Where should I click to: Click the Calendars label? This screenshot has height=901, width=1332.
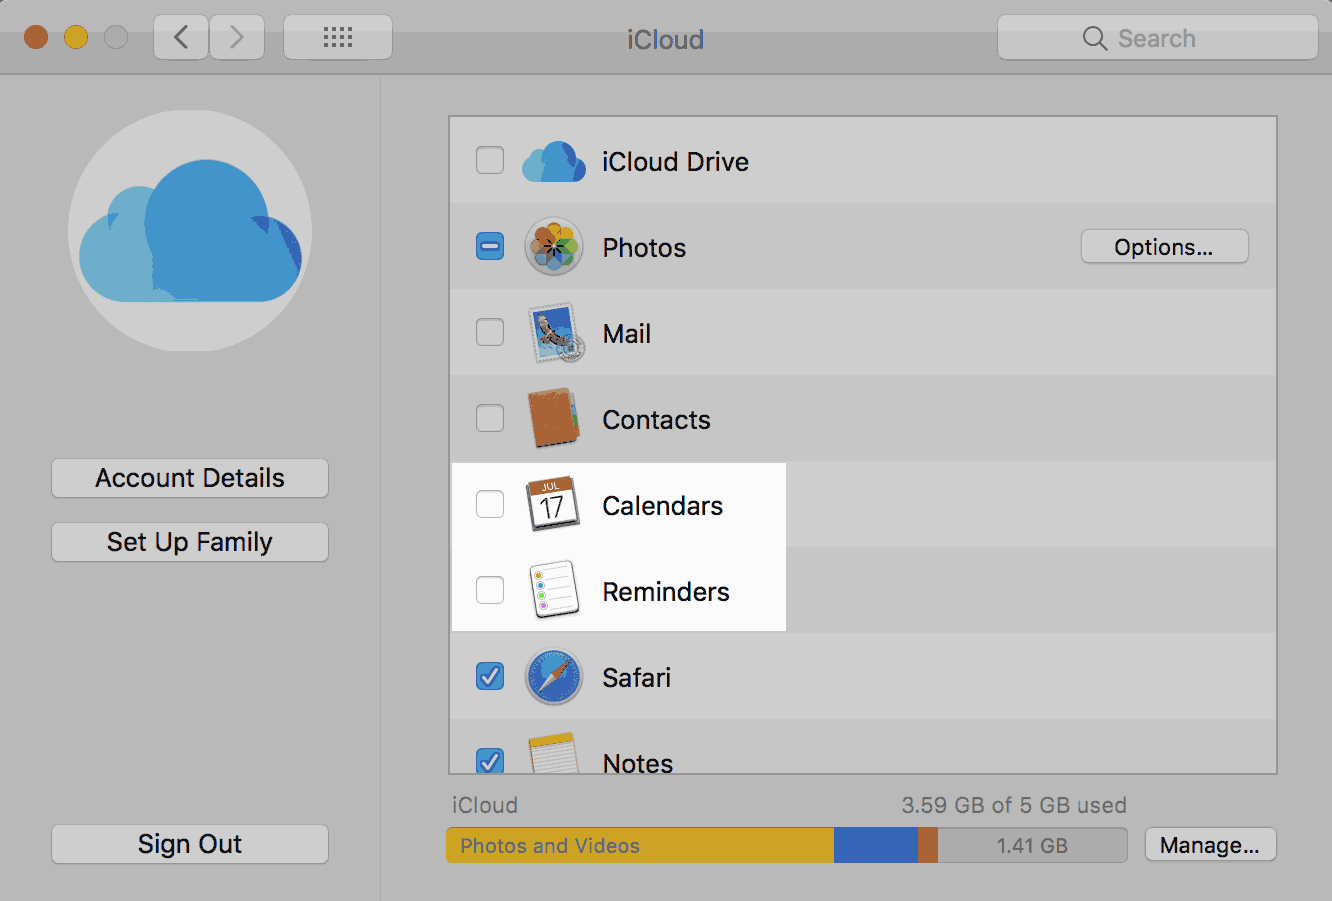(x=662, y=506)
